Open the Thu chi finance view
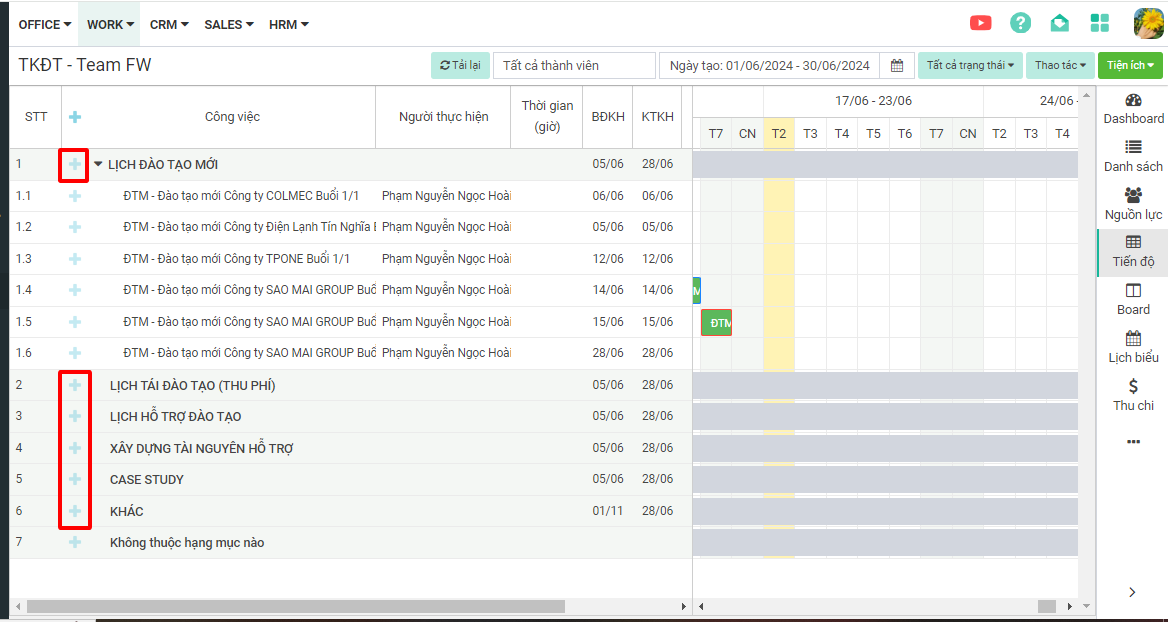The image size is (1168, 622). point(1133,395)
